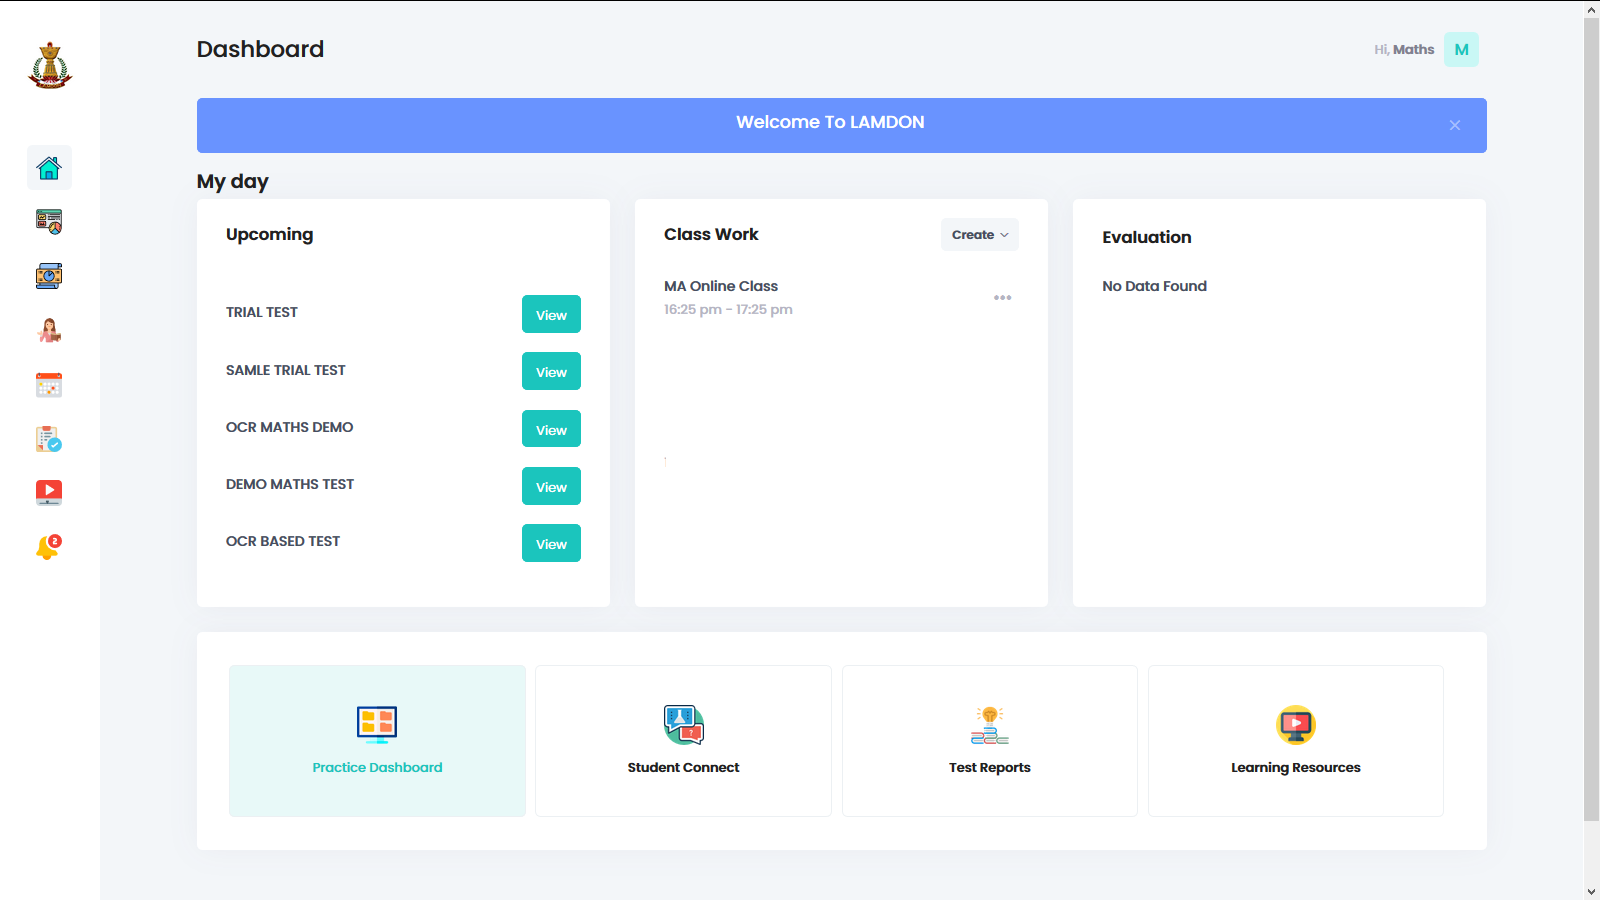1600x900 pixels.
Task: Open the Practice Dashboard card
Action: [377, 741]
